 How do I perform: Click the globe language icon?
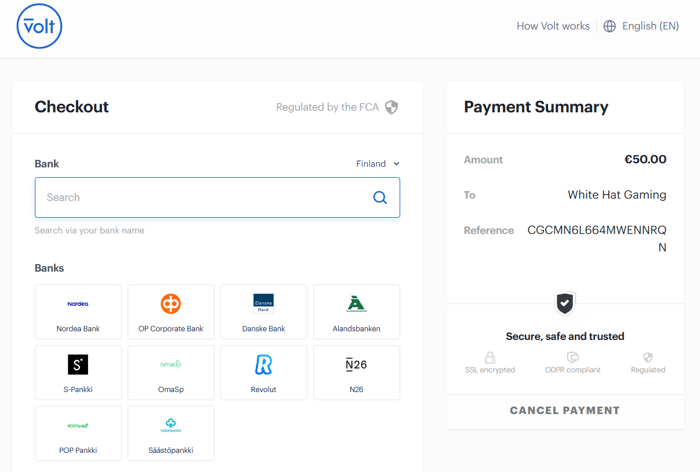tap(609, 26)
